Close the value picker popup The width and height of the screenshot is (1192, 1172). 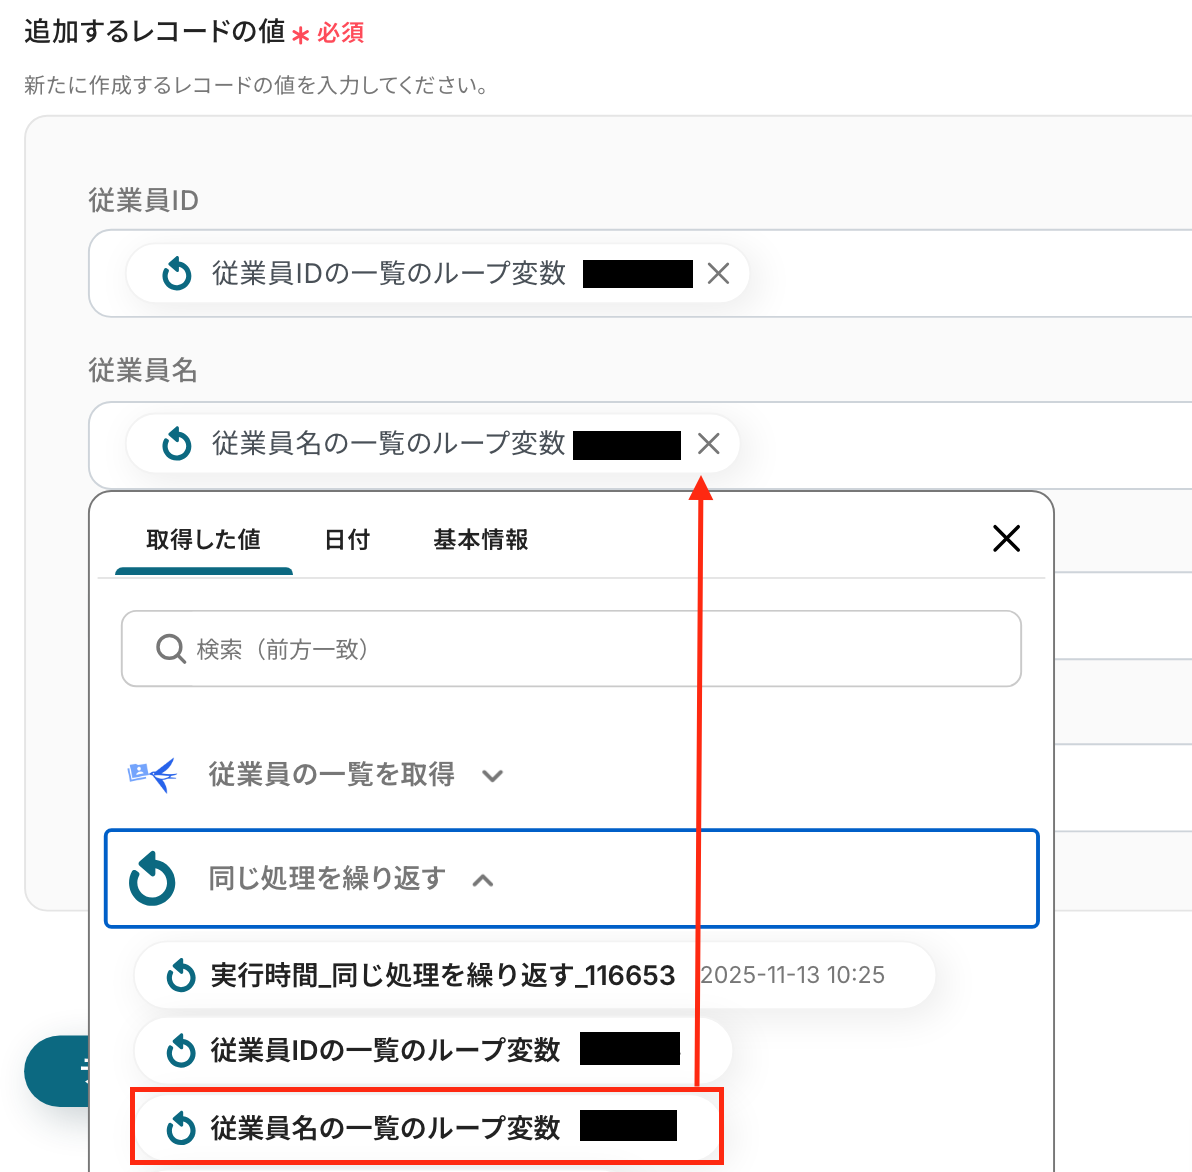[x=1007, y=539]
